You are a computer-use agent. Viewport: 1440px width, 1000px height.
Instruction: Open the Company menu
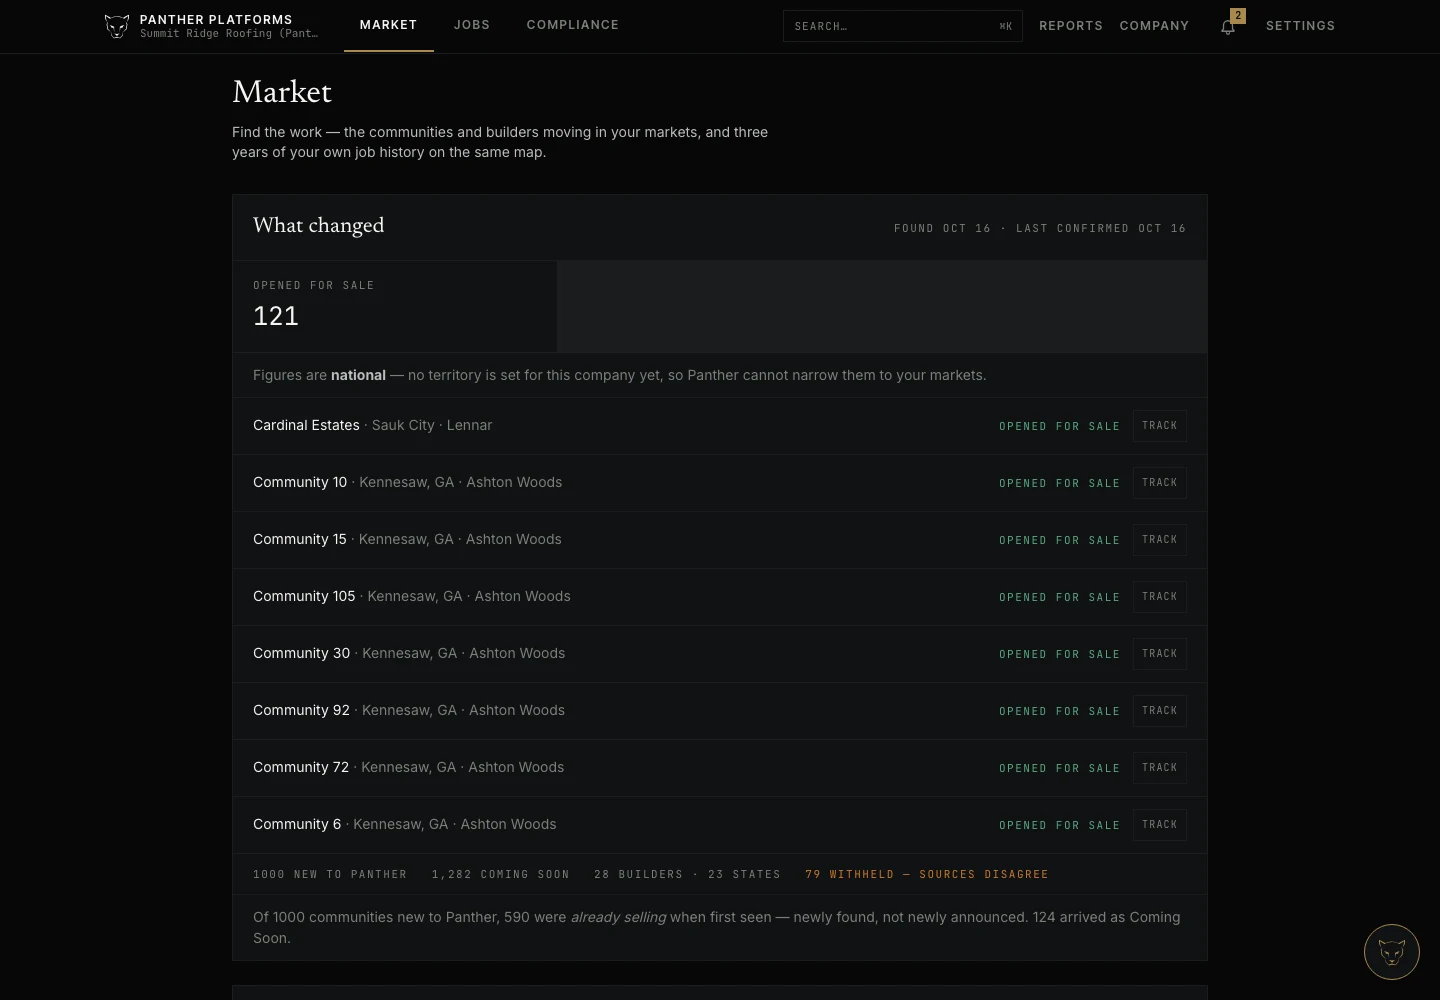click(1154, 26)
